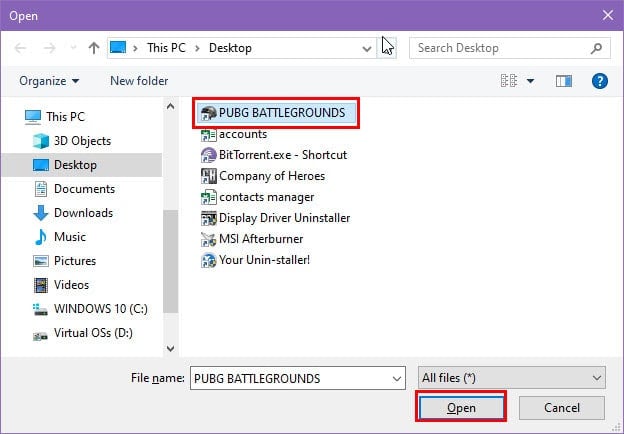Screen dimensions: 624x434
Task: Click the accounts spreadsheet icon
Action: pos(209,134)
